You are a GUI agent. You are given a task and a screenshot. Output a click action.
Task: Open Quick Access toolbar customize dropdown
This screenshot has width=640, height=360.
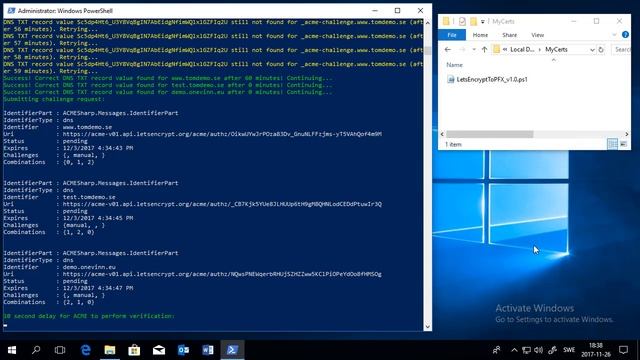pyautogui.click(x=482, y=22)
